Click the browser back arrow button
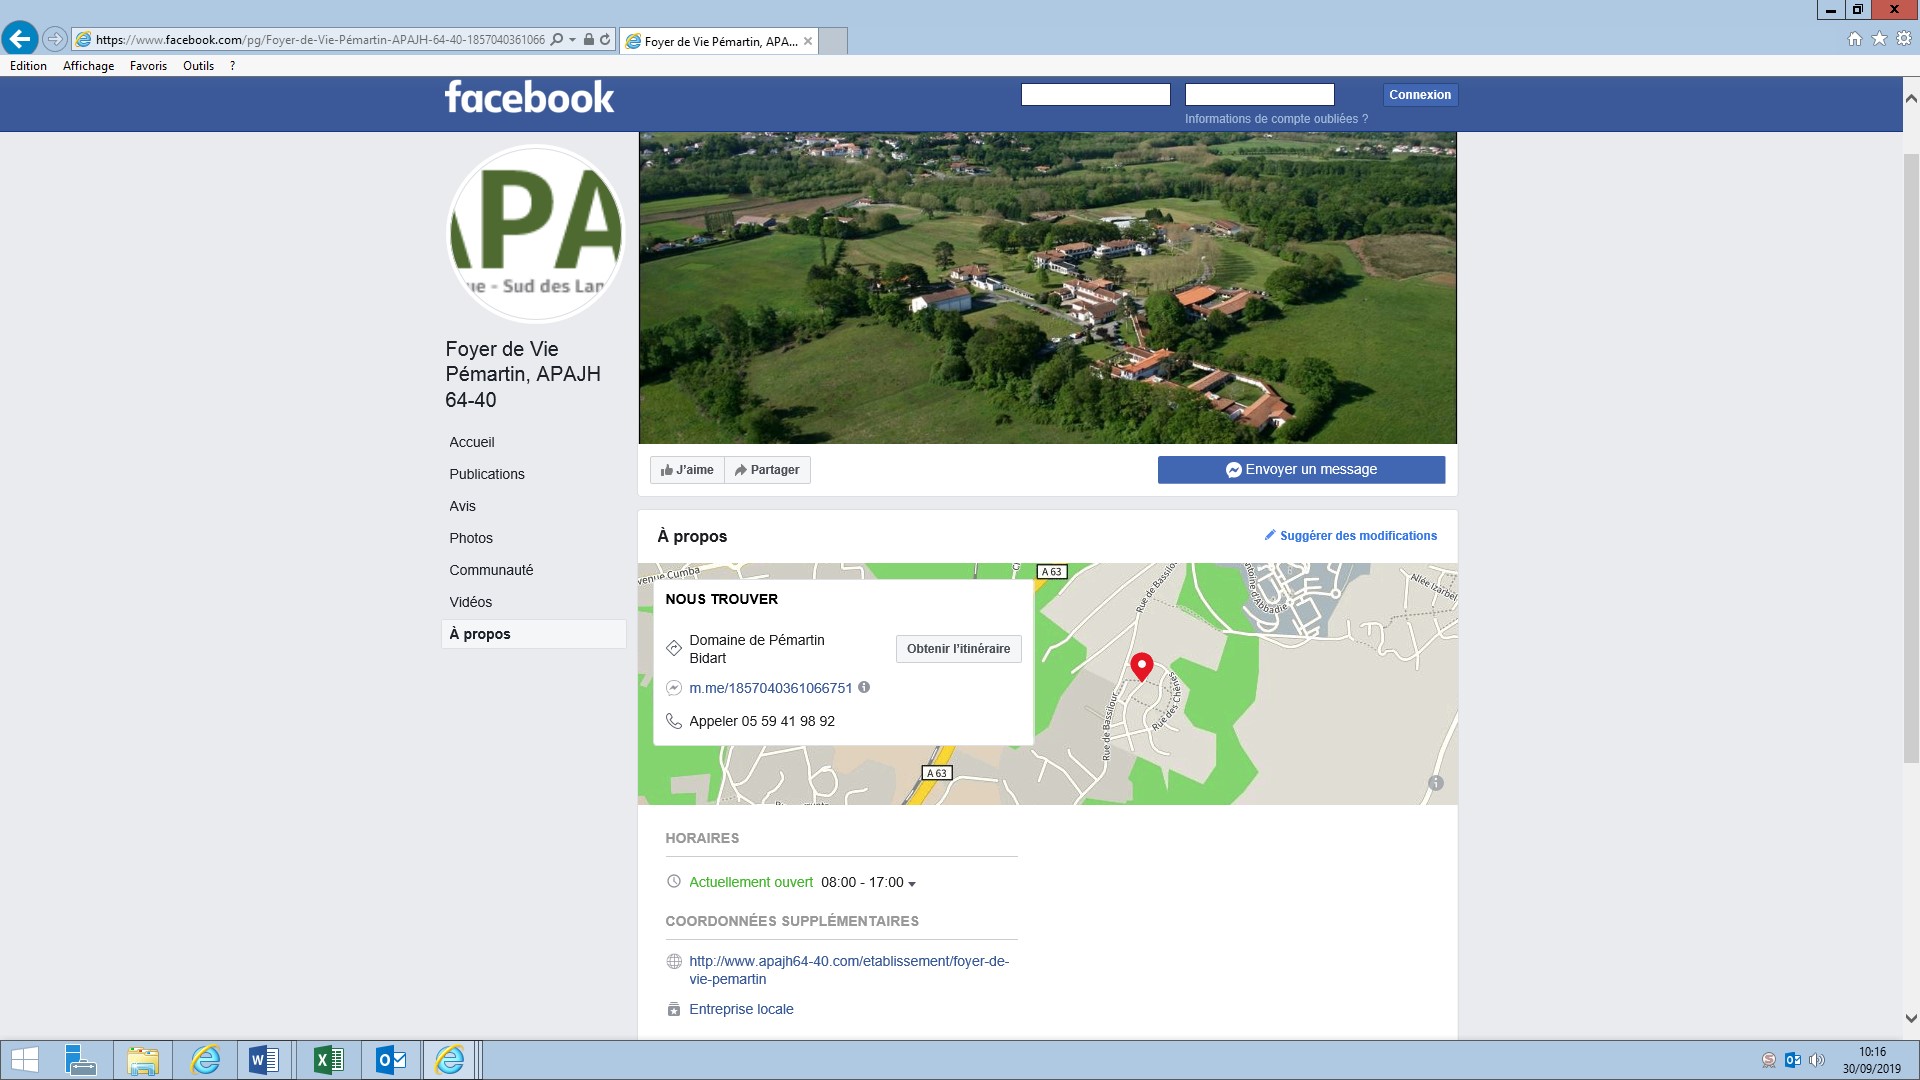Image resolution: width=1920 pixels, height=1080 pixels. [x=20, y=39]
